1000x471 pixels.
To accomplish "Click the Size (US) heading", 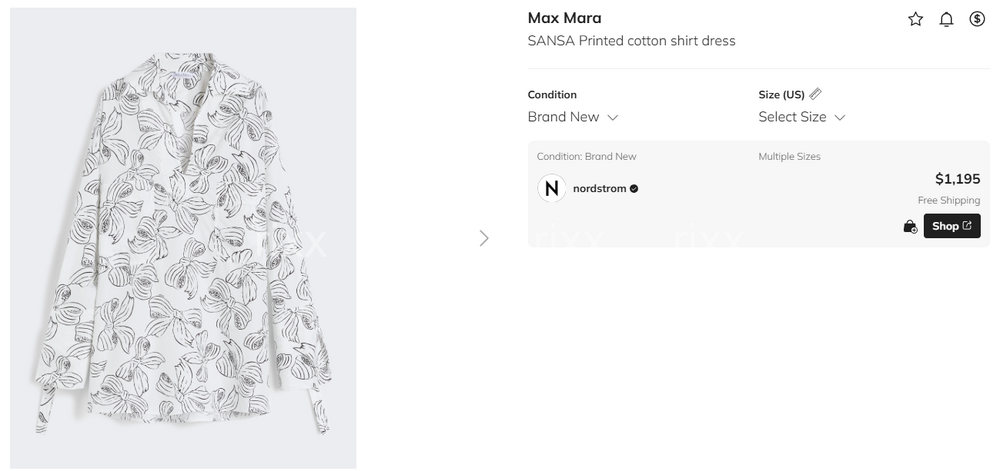I will pyautogui.click(x=781, y=95).
